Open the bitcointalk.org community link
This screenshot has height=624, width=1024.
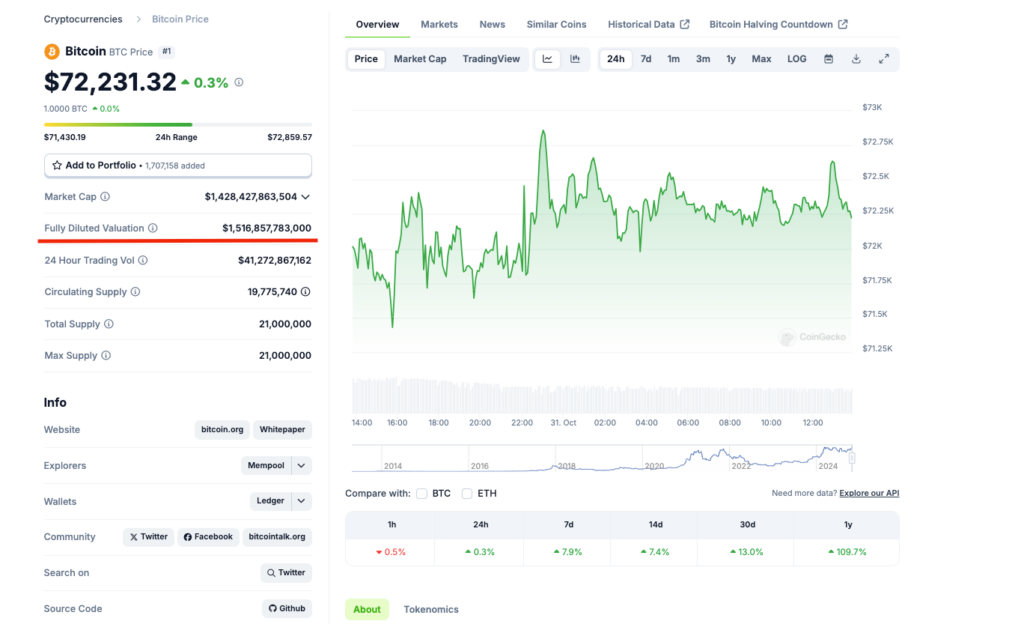277,537
